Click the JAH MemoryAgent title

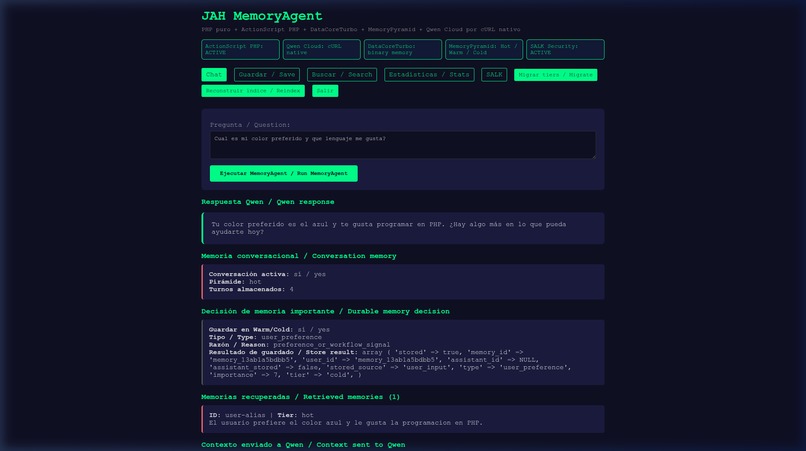[x=262, y=16]
